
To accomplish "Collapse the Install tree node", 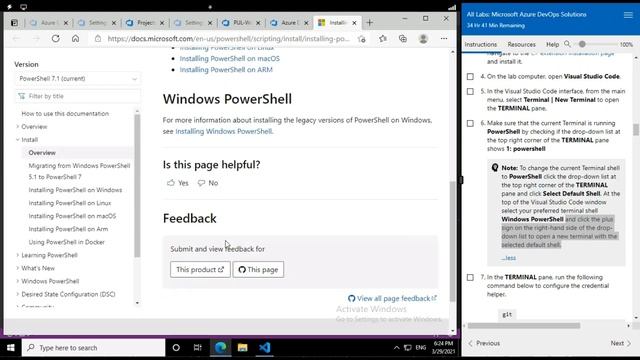I will pyautogui.click(x=18, y=140).
